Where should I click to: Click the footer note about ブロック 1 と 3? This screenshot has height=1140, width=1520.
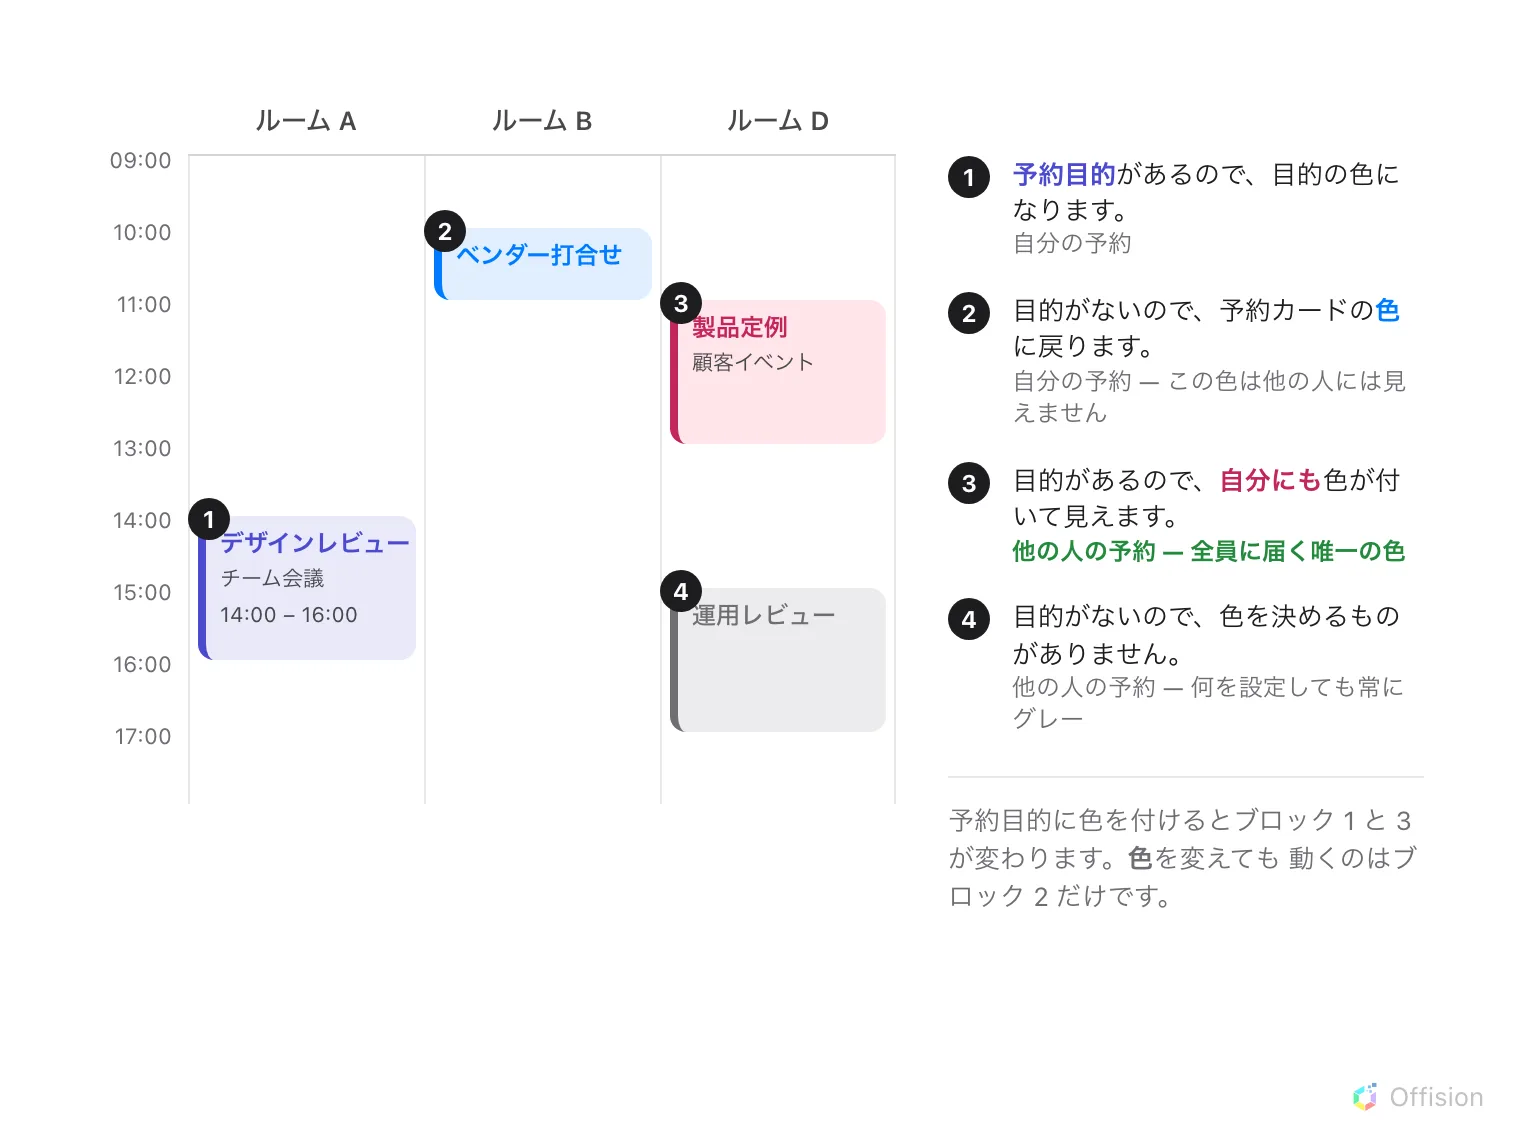(x=1183, y=858)
